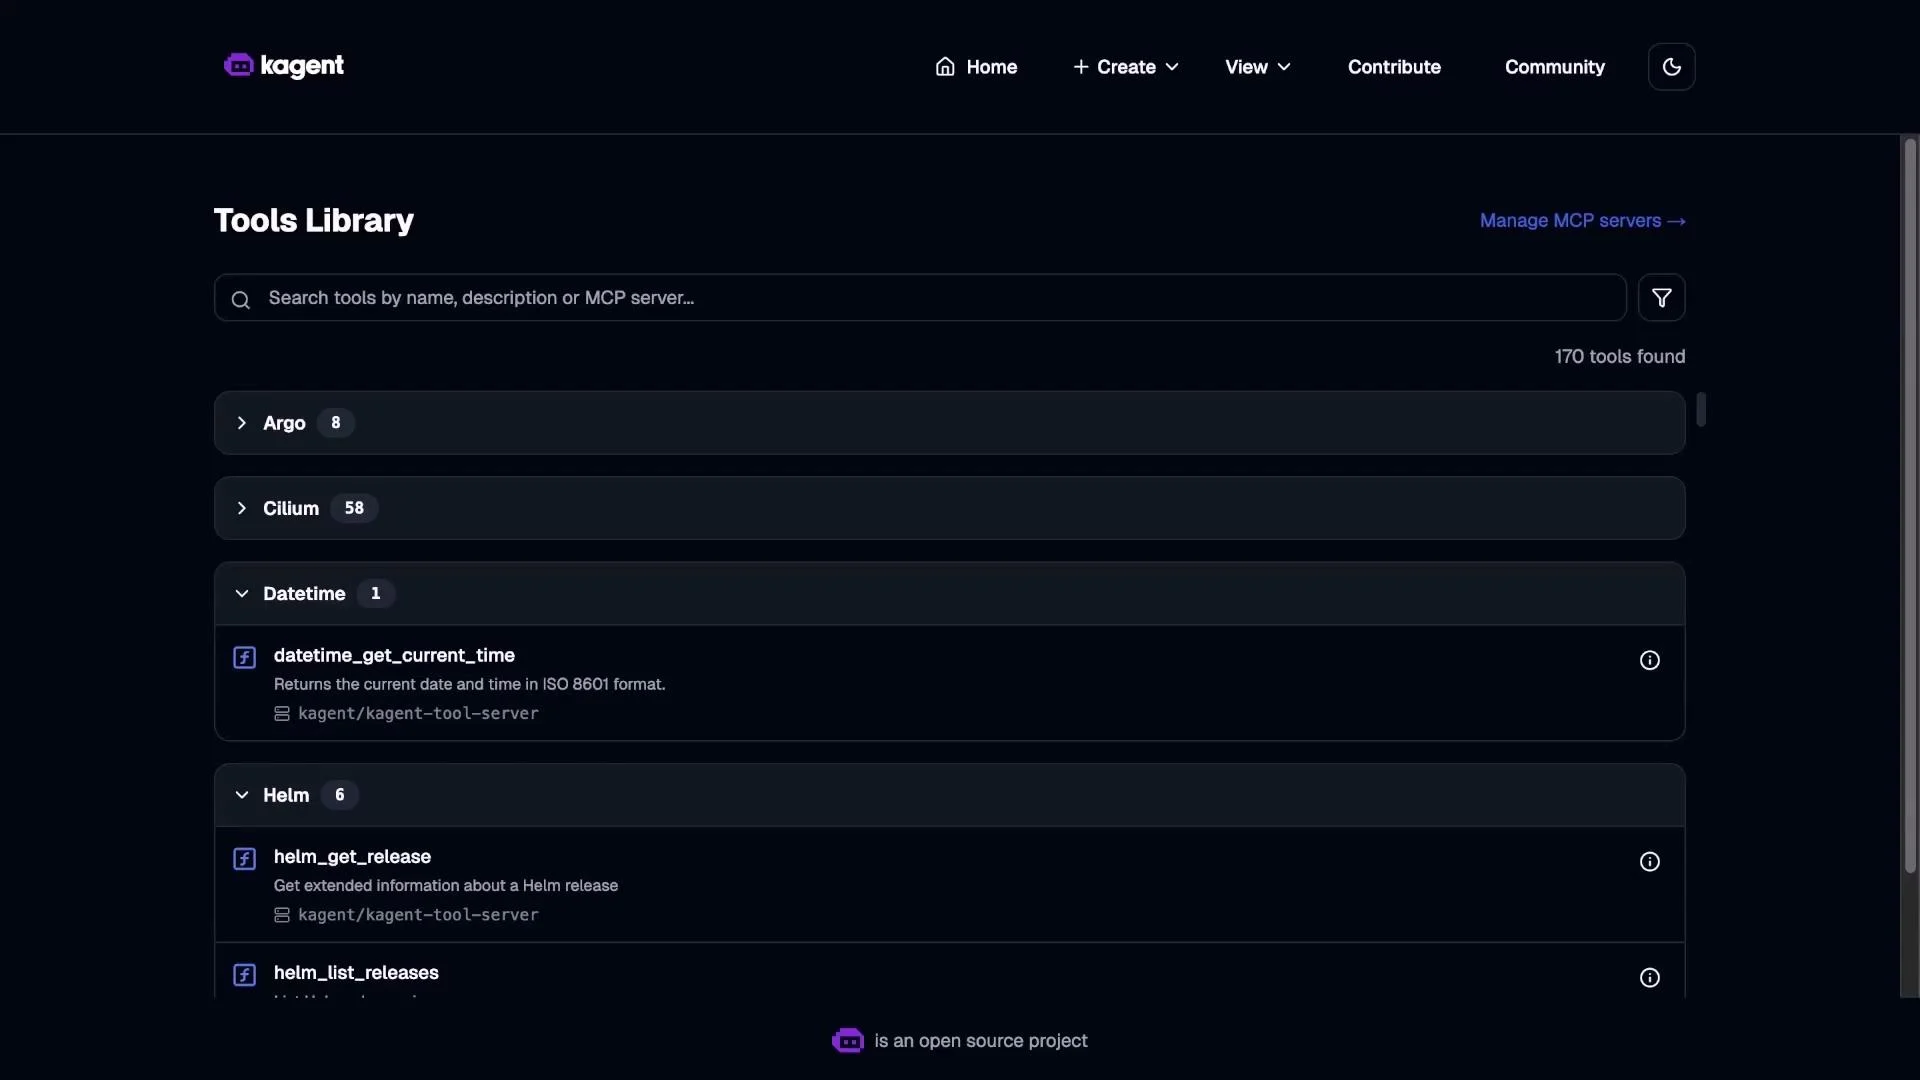Image resolution: width=1920 pixels, height=1080 pixels.
Task: Expand the Cilium tools group
Action: coord(949,508)
